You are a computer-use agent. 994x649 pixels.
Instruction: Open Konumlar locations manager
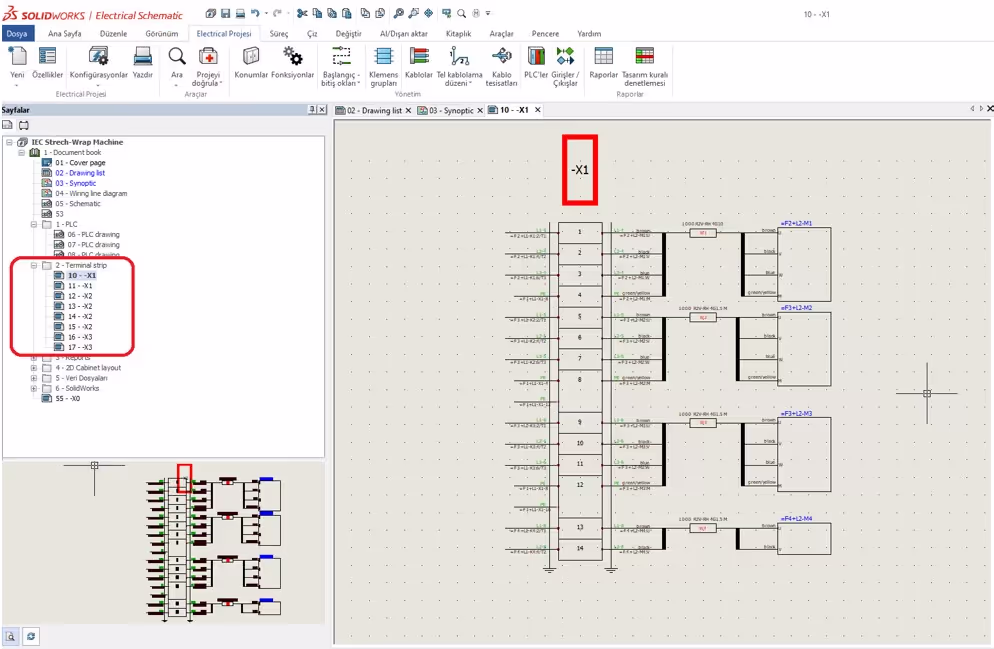[x=251, y=63]
